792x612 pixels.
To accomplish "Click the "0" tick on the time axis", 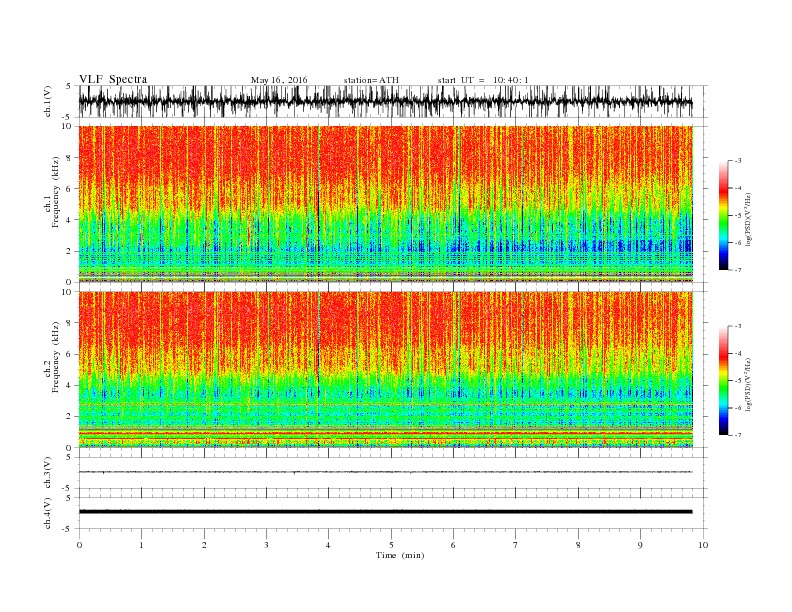I will pos(79,545).
